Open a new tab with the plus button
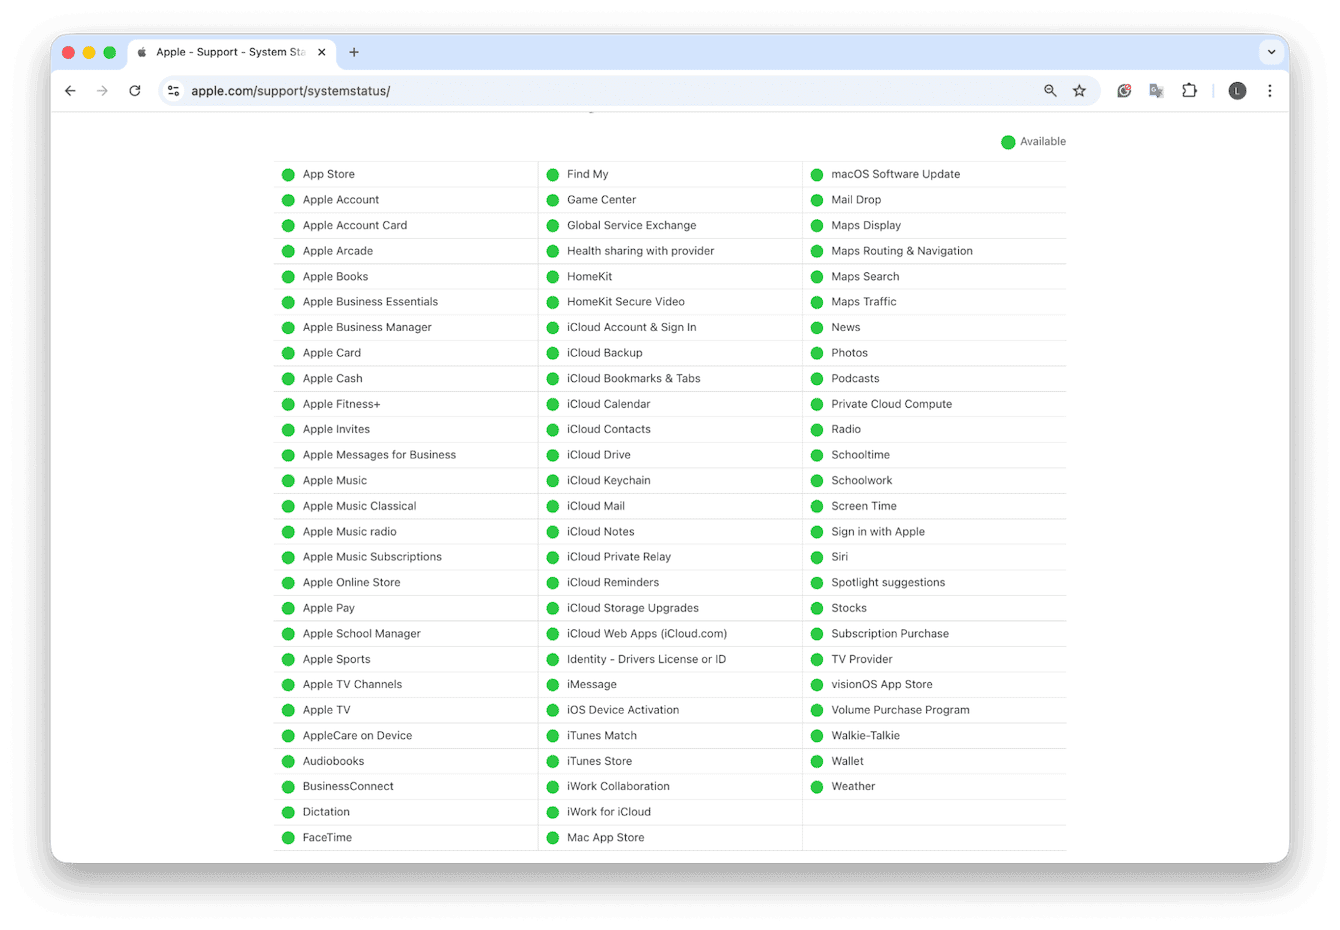The height and width of the screenshot is (930, 1340). click(354, 52)
